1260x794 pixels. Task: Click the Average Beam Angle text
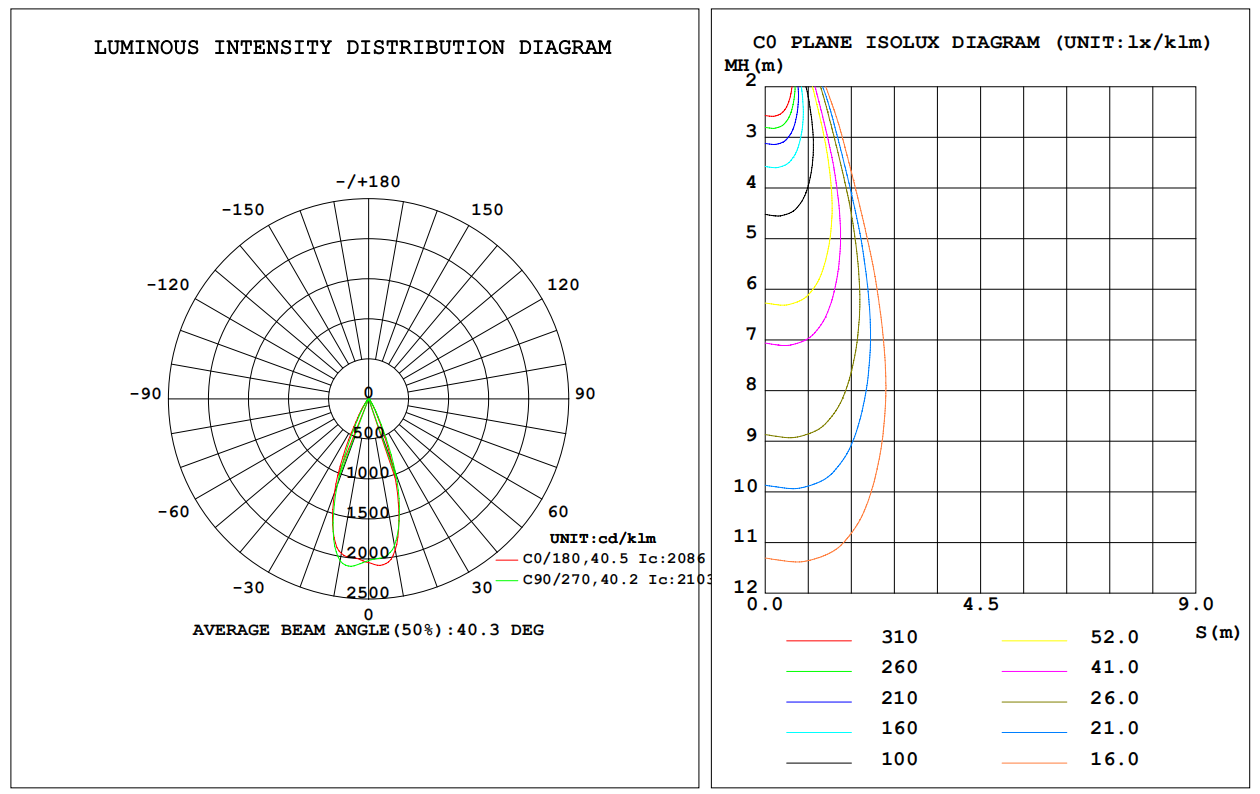click(368, 630)
